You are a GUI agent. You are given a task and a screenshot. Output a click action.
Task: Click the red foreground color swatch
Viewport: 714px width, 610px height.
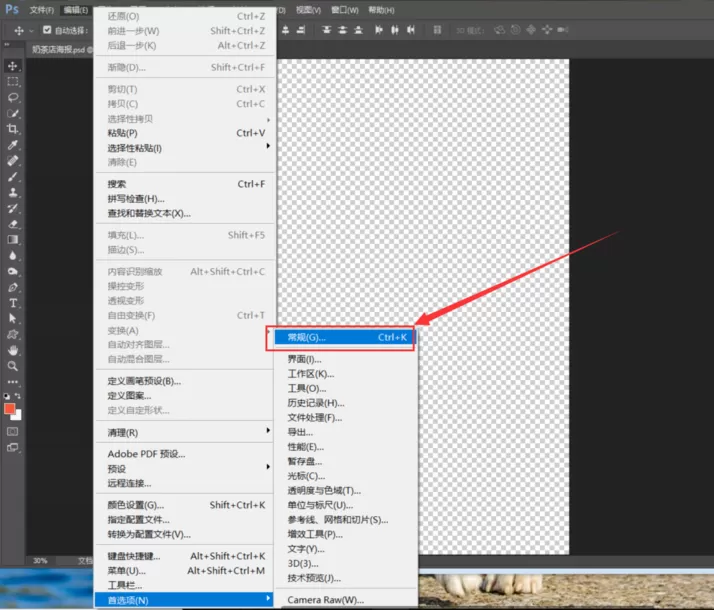tap(9, 408)
